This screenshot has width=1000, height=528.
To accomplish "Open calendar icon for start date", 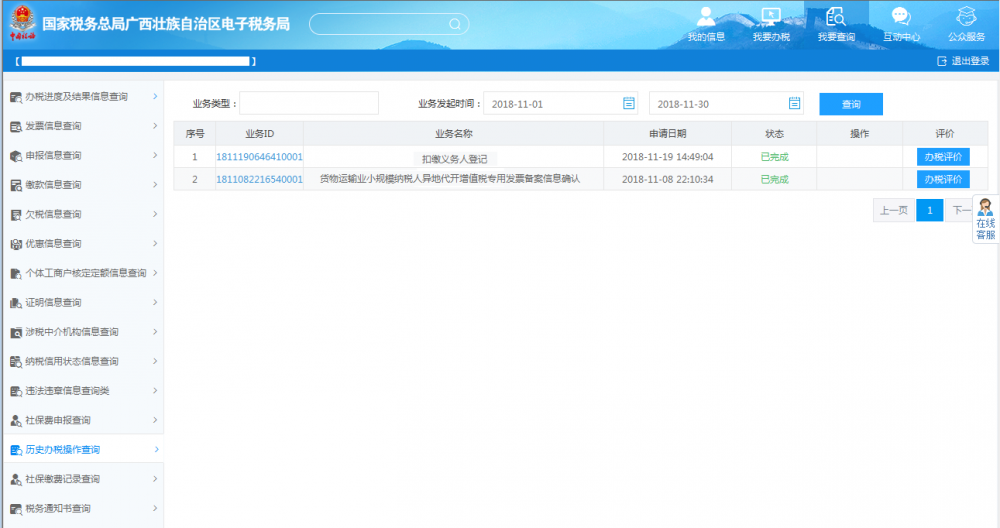I will point(629,103).
